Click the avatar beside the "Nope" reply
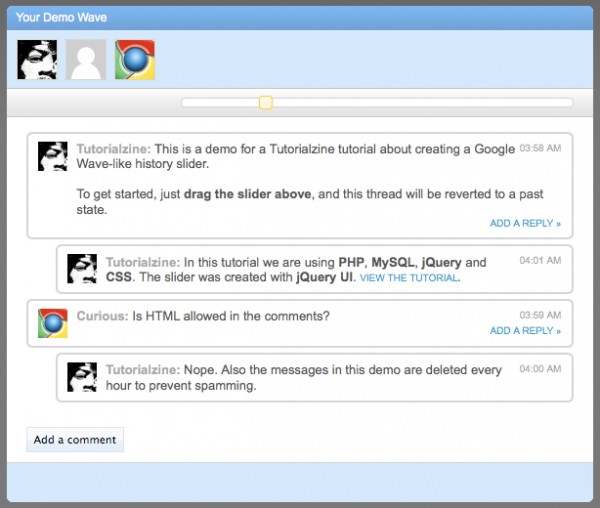Screen dimensions: 600x508 [x=82, y=376]
